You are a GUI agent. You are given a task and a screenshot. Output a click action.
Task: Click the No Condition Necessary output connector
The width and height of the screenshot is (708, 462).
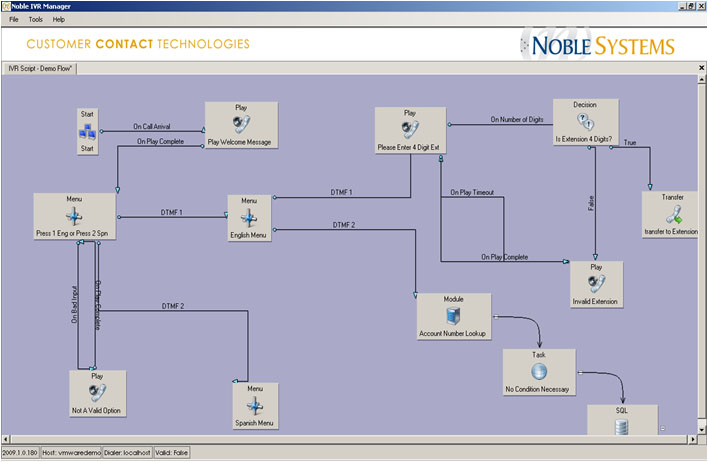(x=580, y=373)
